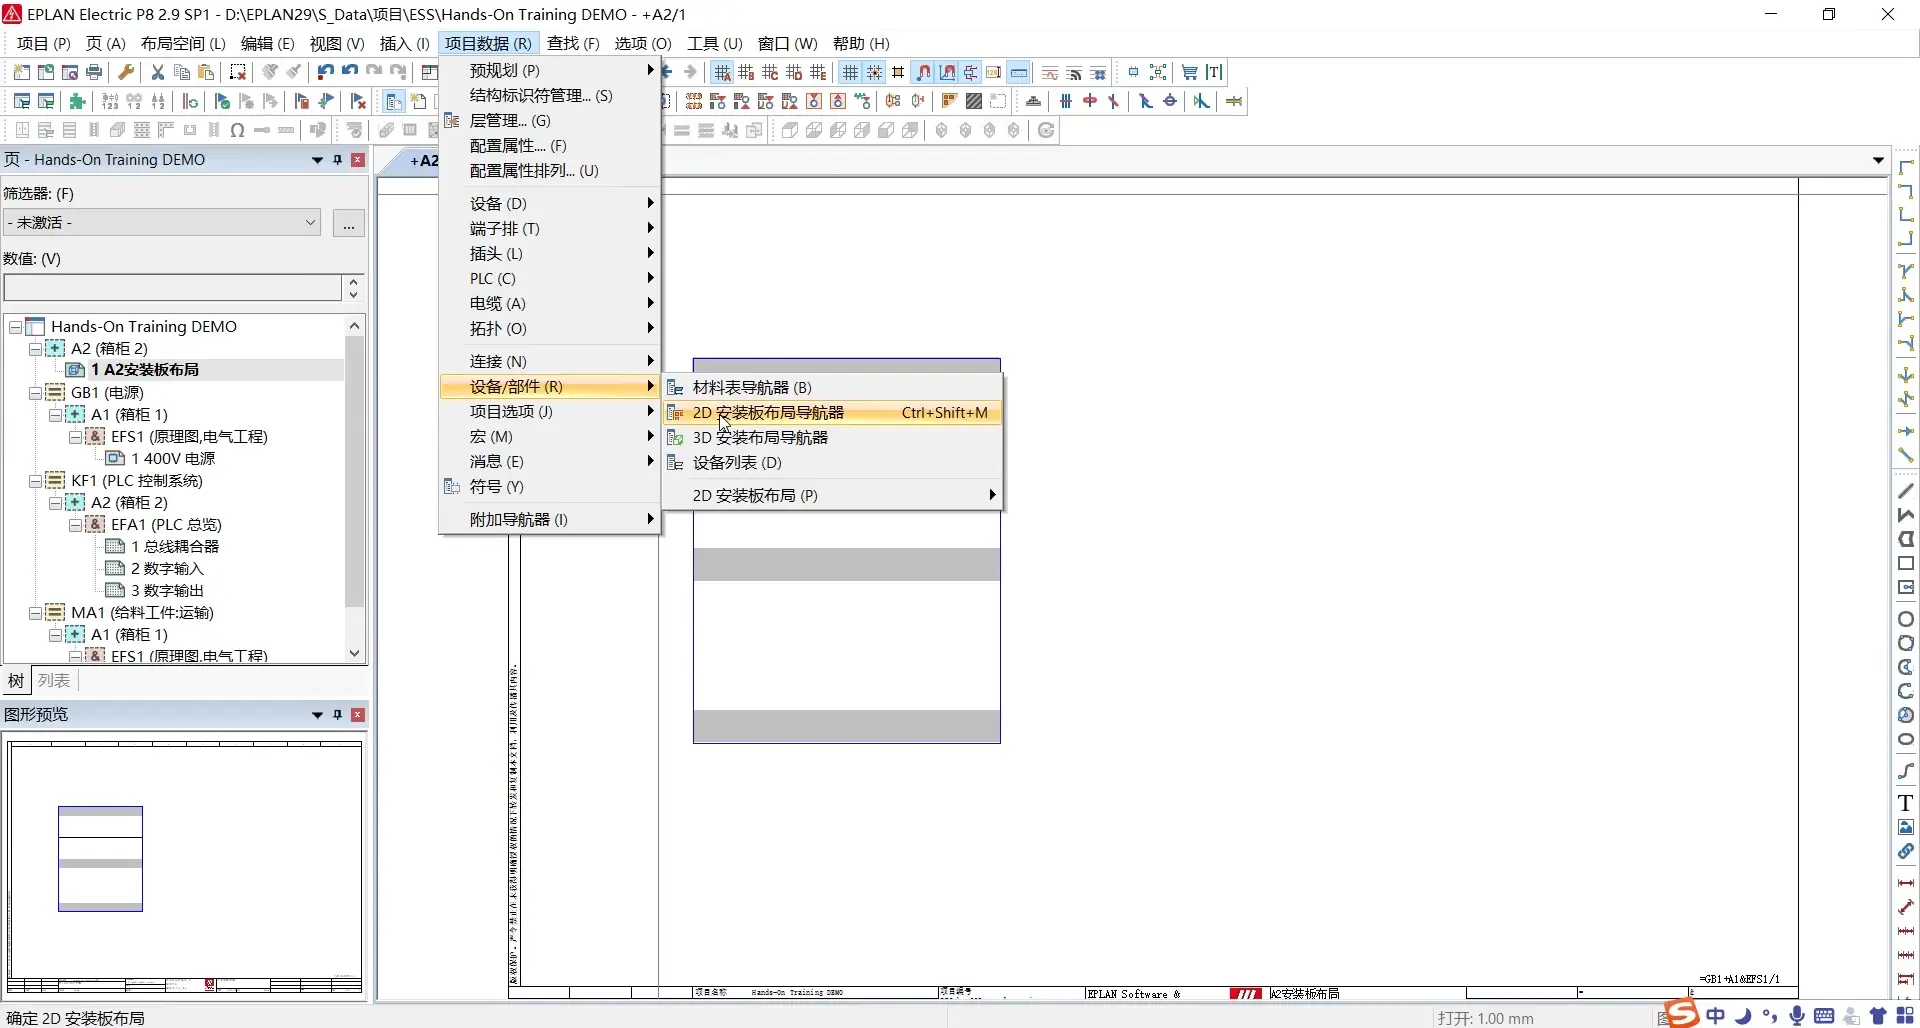
Task: Select 2 数字输入 page in tree
Action: pyautogui.click(x=167, y=569)
